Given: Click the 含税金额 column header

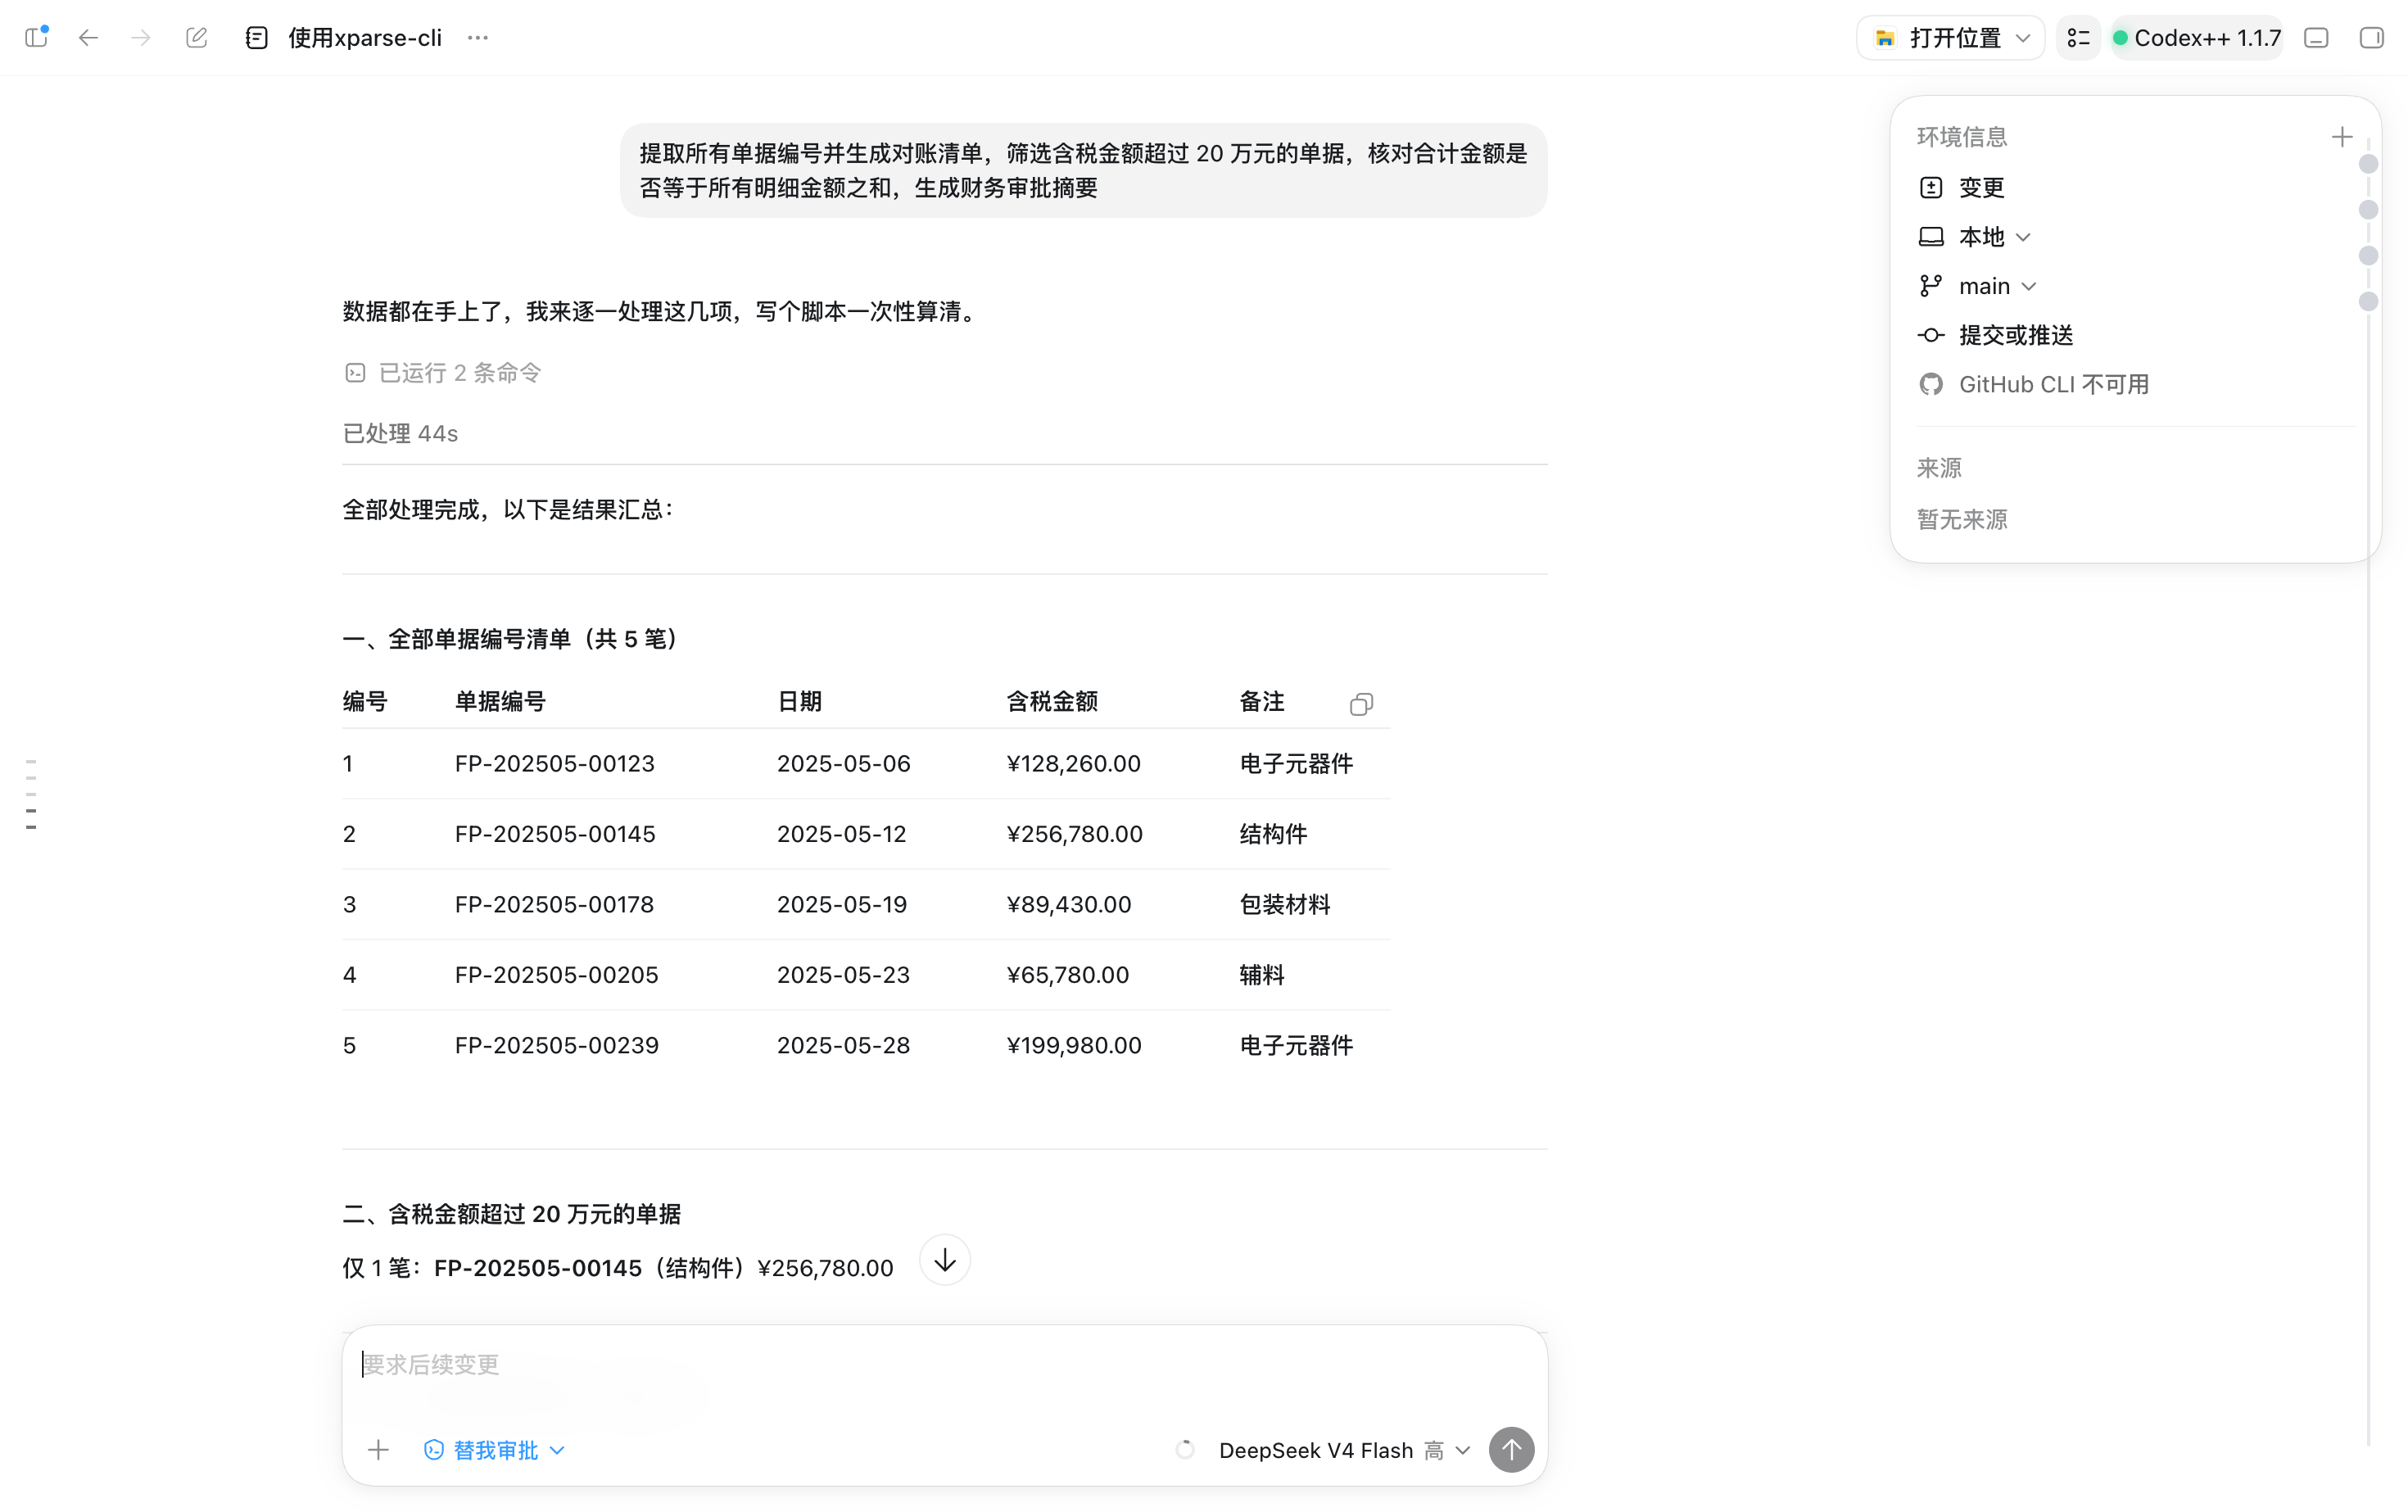Looking at the screenshot, I should tap(1052, 702).
